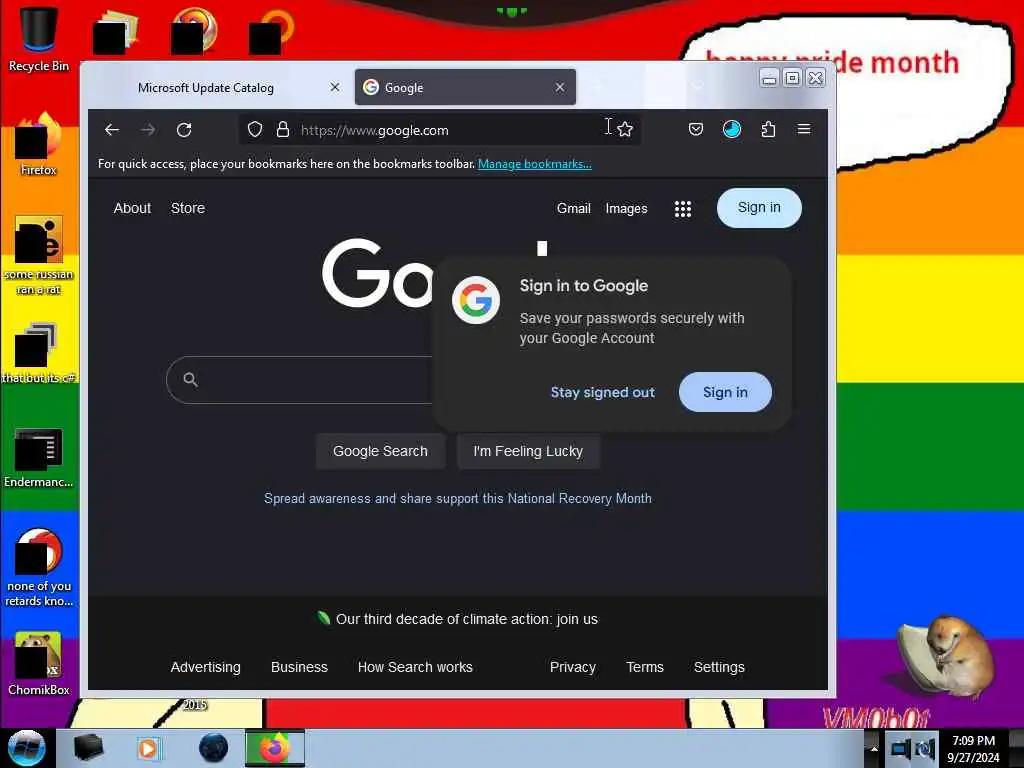1024x768 pixels.
Task: Close the Microsoft Update Catalog tab
Action: pyautogui.click(x=334, y=87)
